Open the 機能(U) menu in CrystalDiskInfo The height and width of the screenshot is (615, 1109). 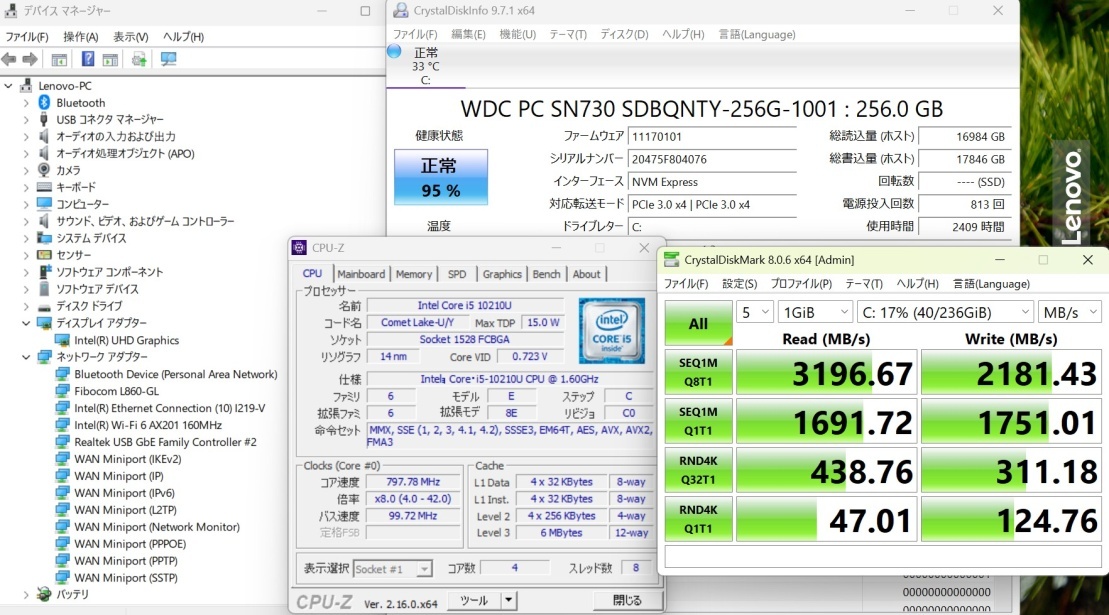(x=517, y=34)
